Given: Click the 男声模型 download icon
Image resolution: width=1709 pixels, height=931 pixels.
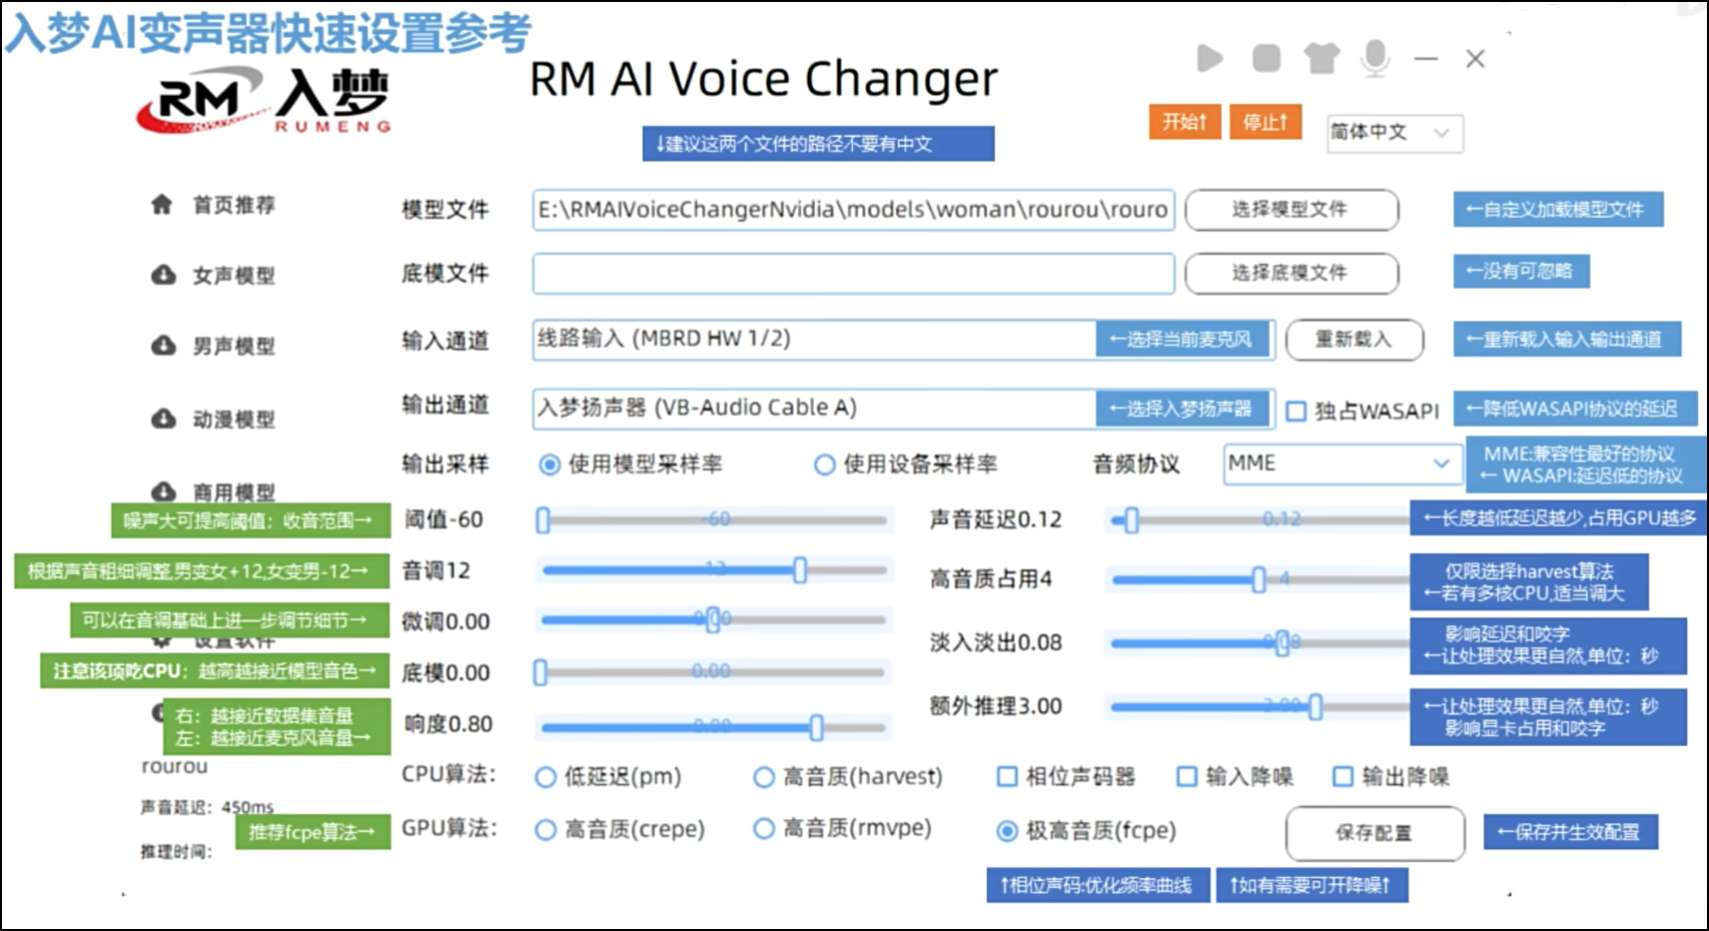Looking at the screenshot, I should point(163,345).
